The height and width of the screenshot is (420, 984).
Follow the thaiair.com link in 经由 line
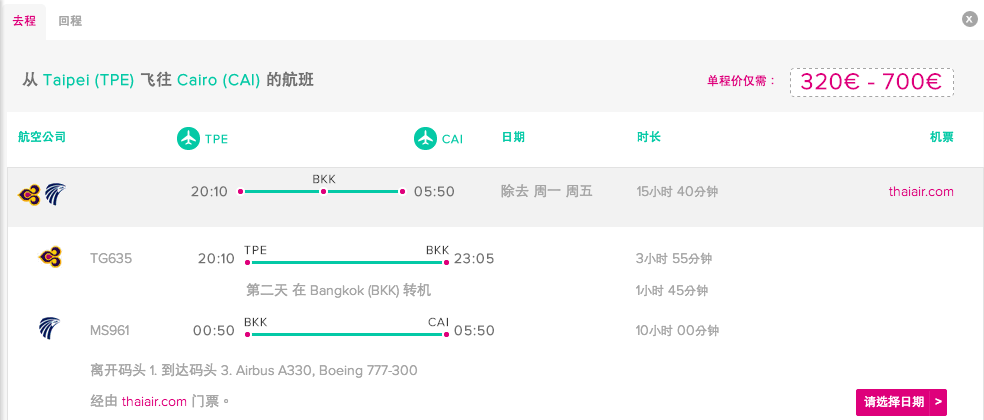154,401
